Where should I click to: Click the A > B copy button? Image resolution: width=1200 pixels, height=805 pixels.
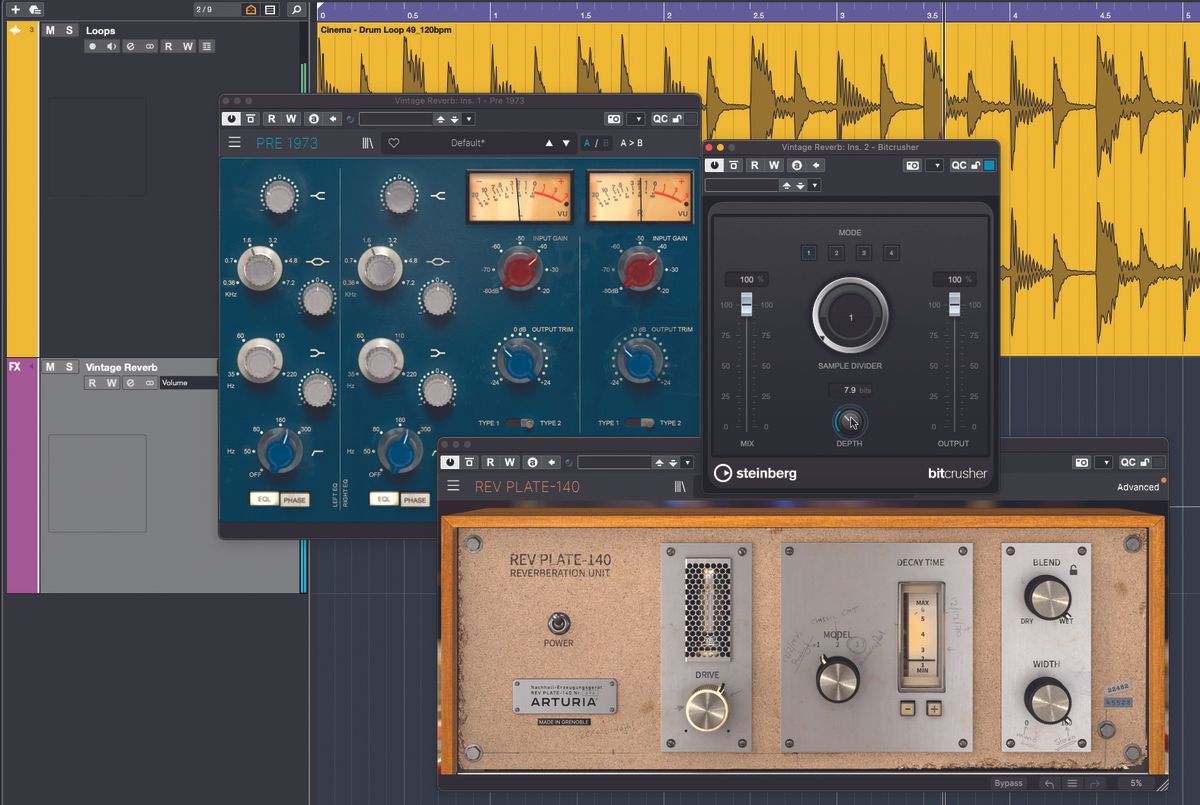631,143
